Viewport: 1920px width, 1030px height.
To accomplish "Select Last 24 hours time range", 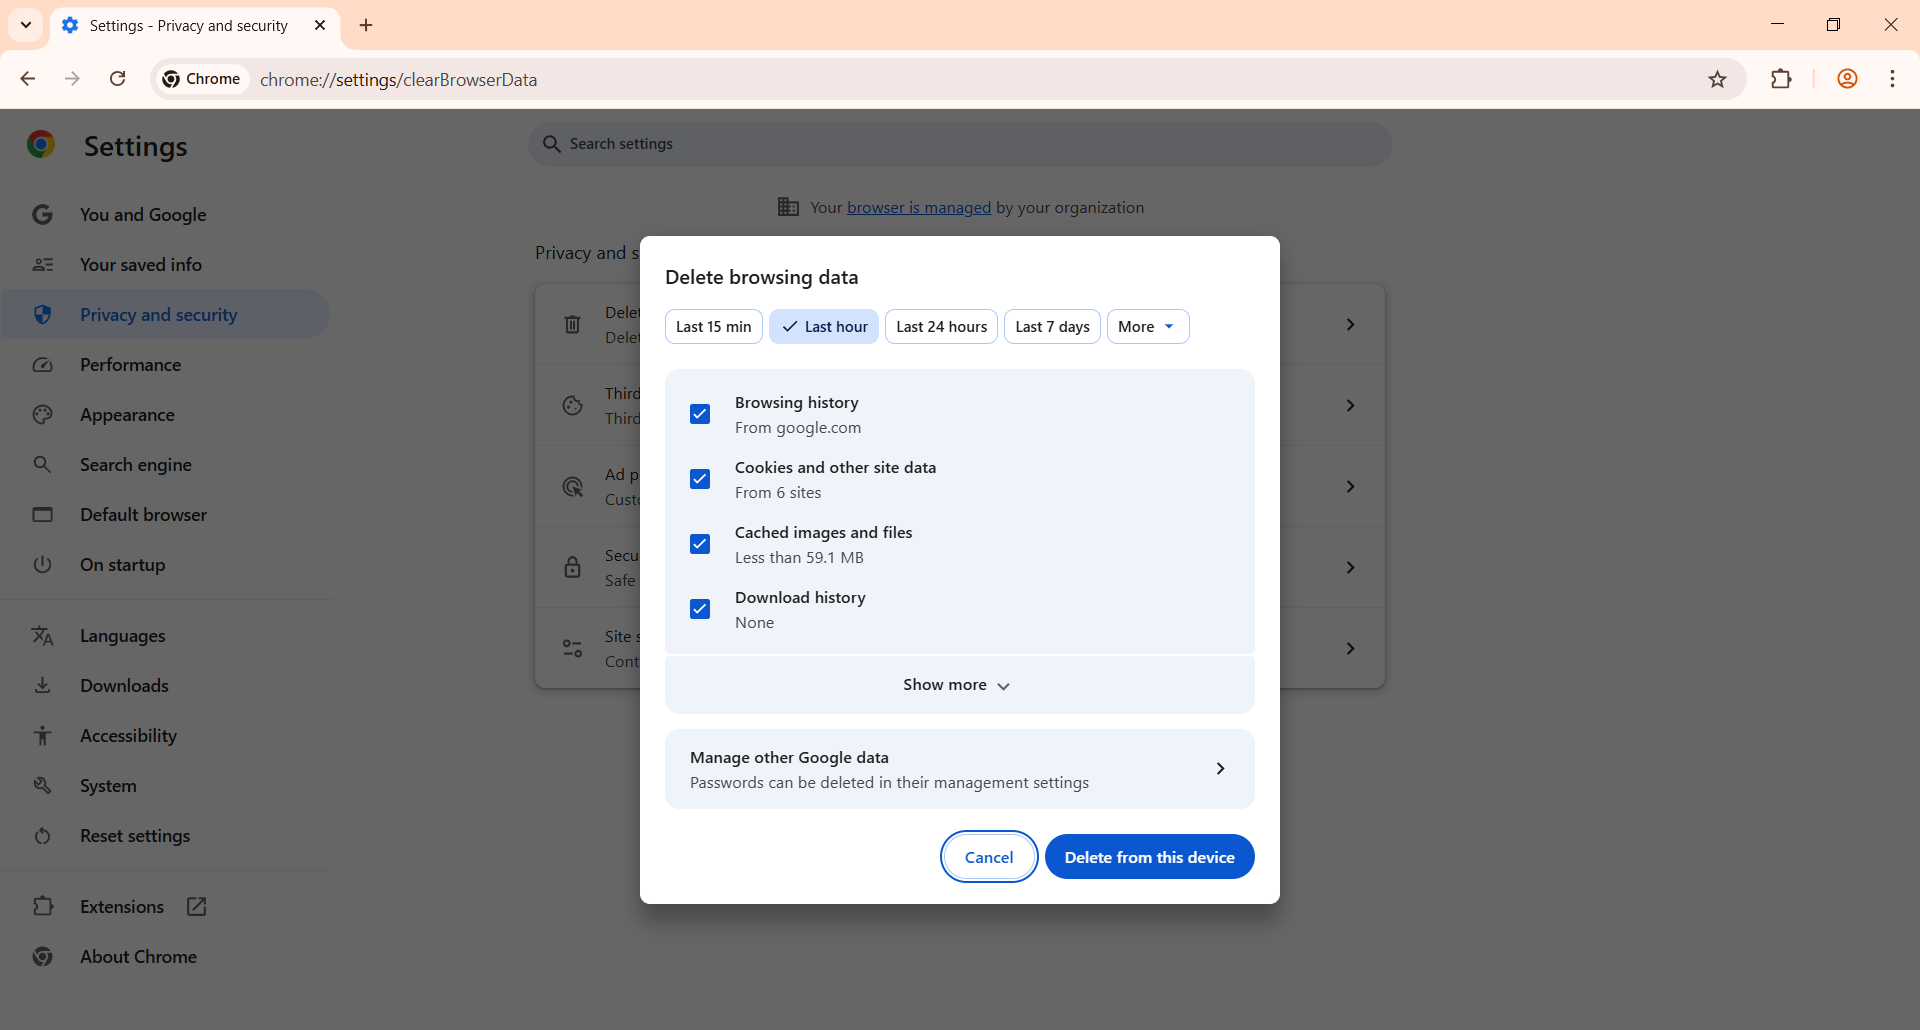I will (x=941, y=327).
